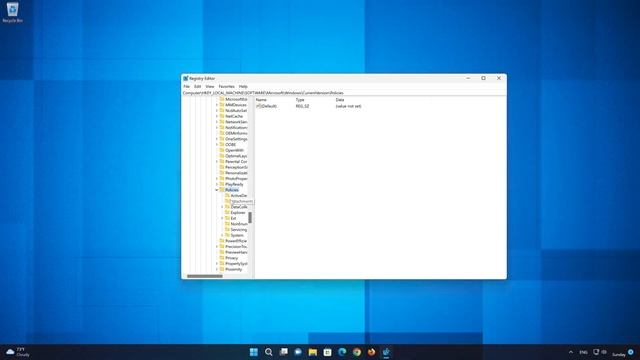Open the Edit menu

point(198,87)
